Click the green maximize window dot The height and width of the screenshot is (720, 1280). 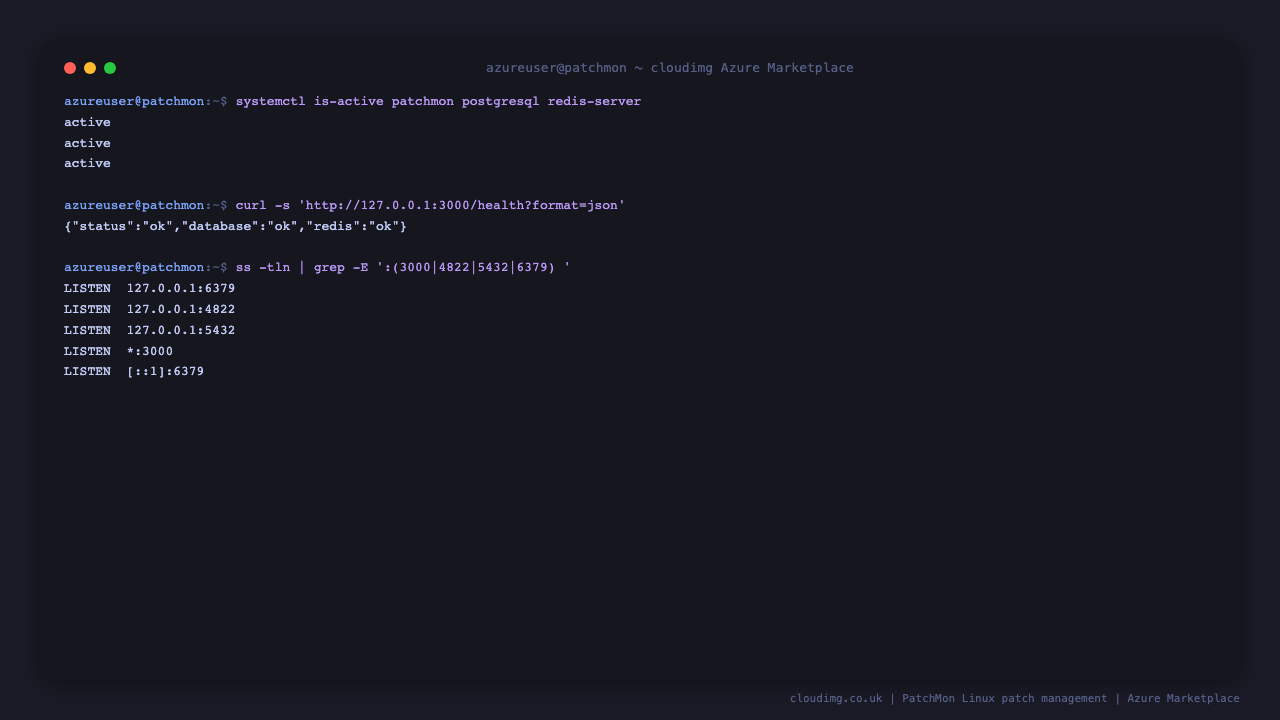110,68
